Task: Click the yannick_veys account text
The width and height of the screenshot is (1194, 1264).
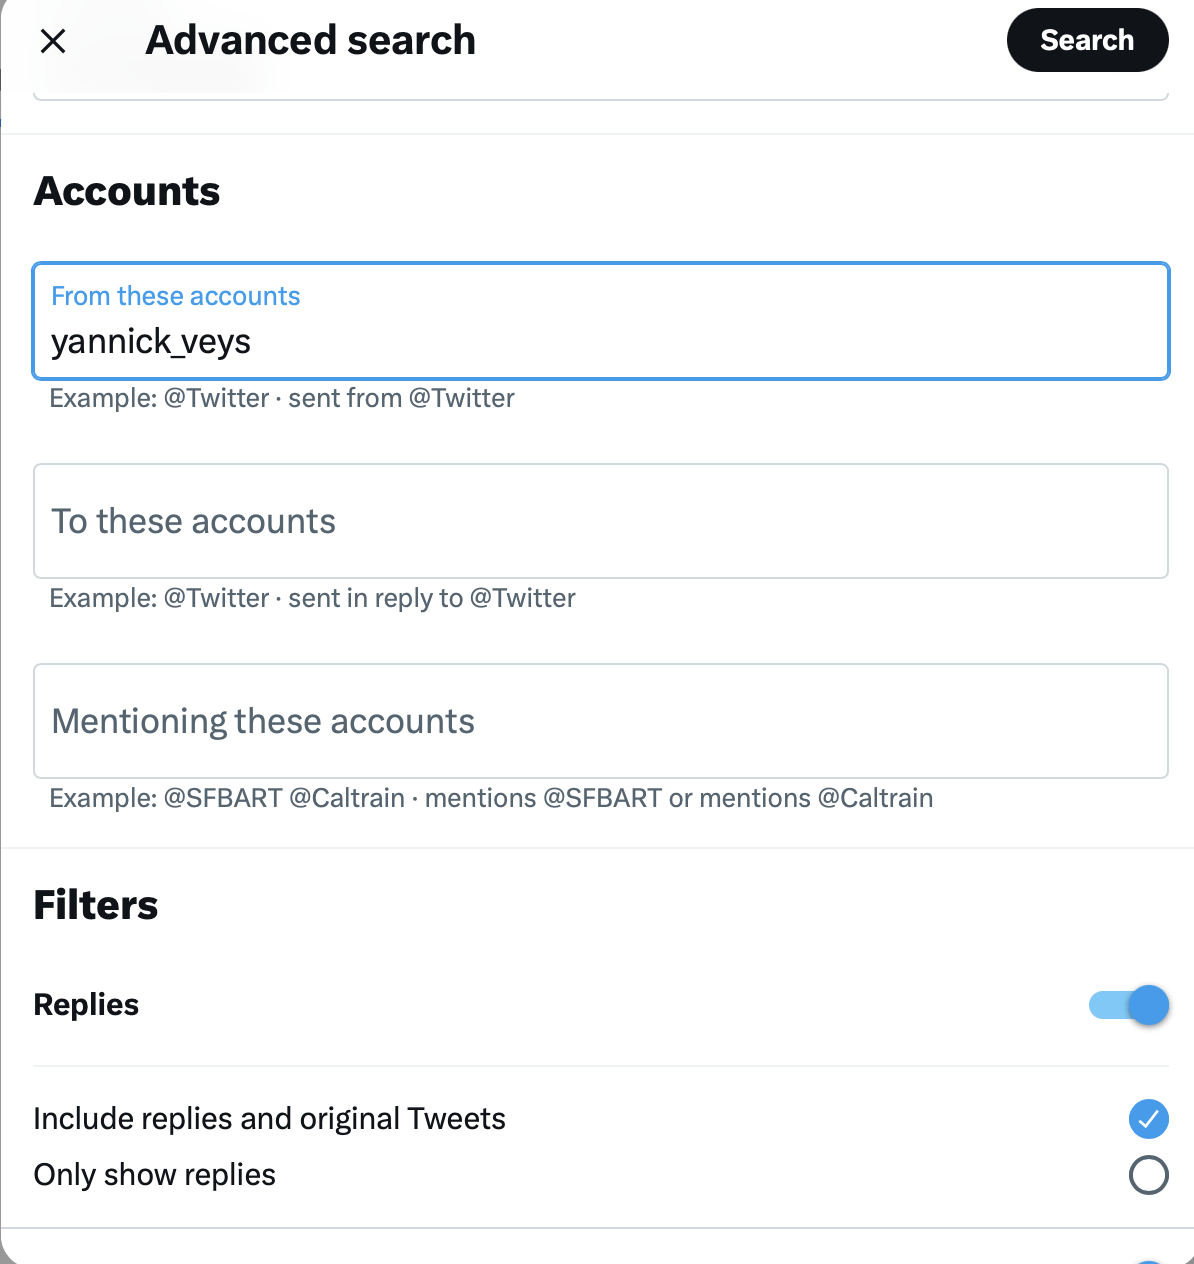Action: tap(151, 341)
